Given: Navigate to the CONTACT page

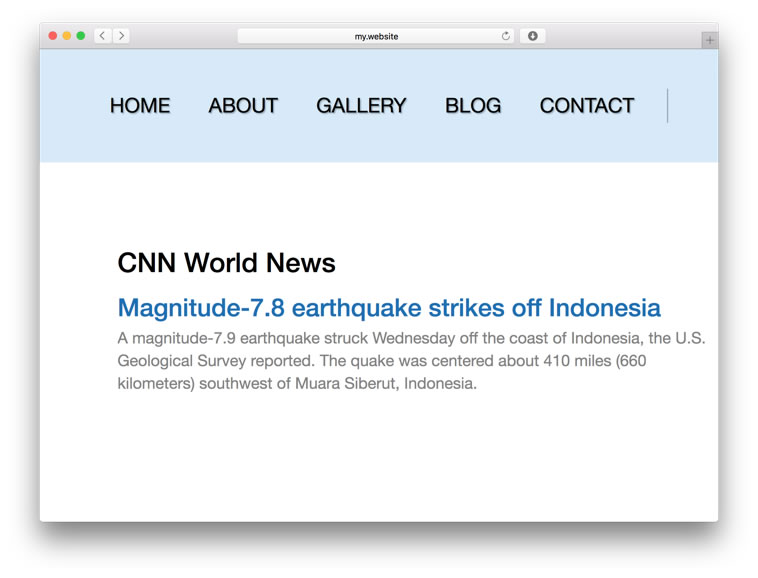Looking at the screenshot, I should 586,106.
